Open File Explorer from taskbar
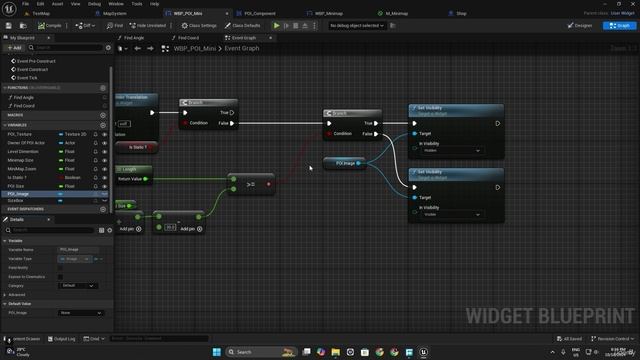640x360 pixels. (x=336, y=352)
